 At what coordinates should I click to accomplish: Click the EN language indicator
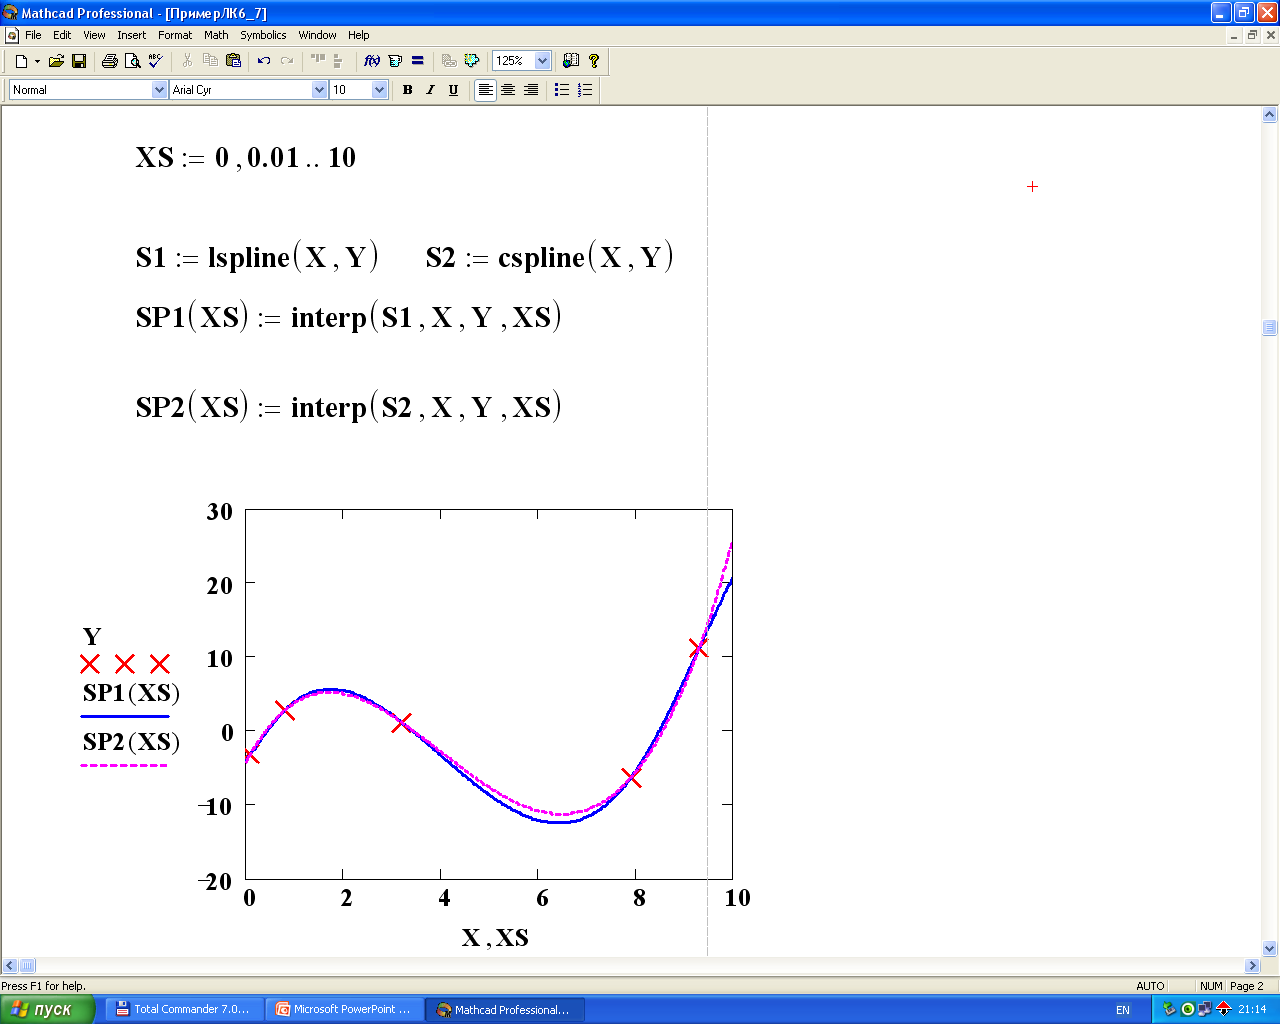click(1123, 1010)
